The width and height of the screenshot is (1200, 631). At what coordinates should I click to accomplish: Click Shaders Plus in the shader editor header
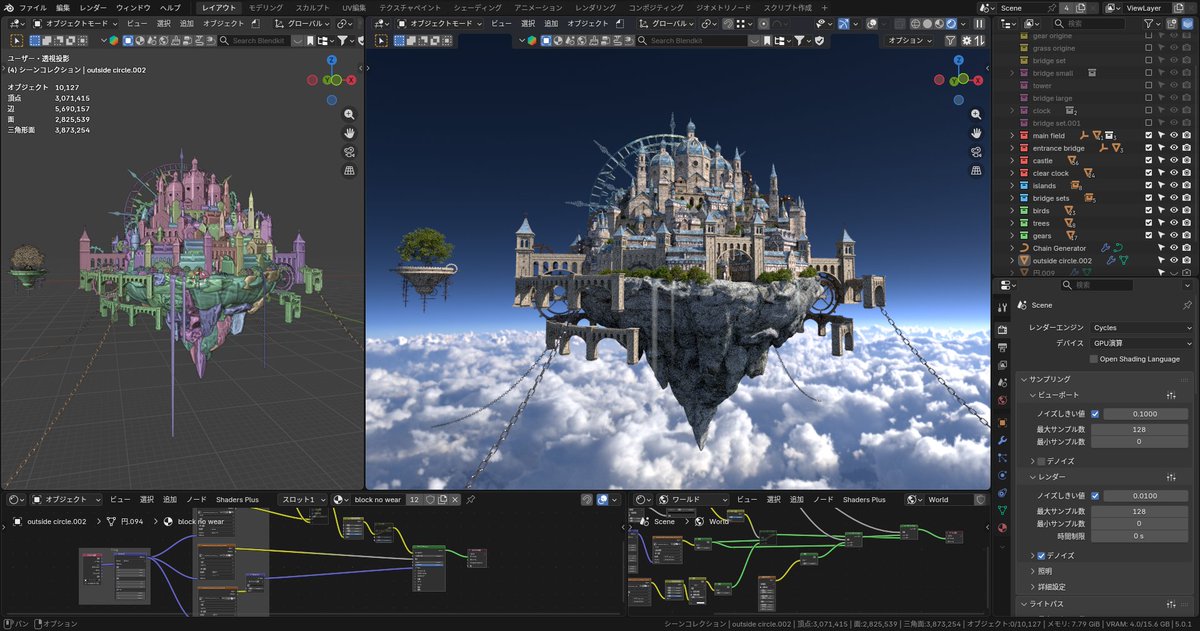(x=237, y=499)
